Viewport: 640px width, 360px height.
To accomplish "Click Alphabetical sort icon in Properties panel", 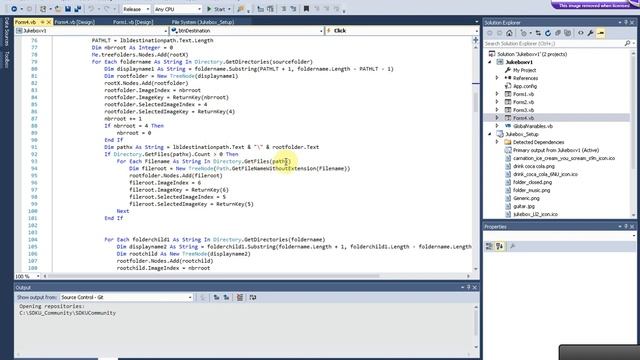I will click(499, 246).
